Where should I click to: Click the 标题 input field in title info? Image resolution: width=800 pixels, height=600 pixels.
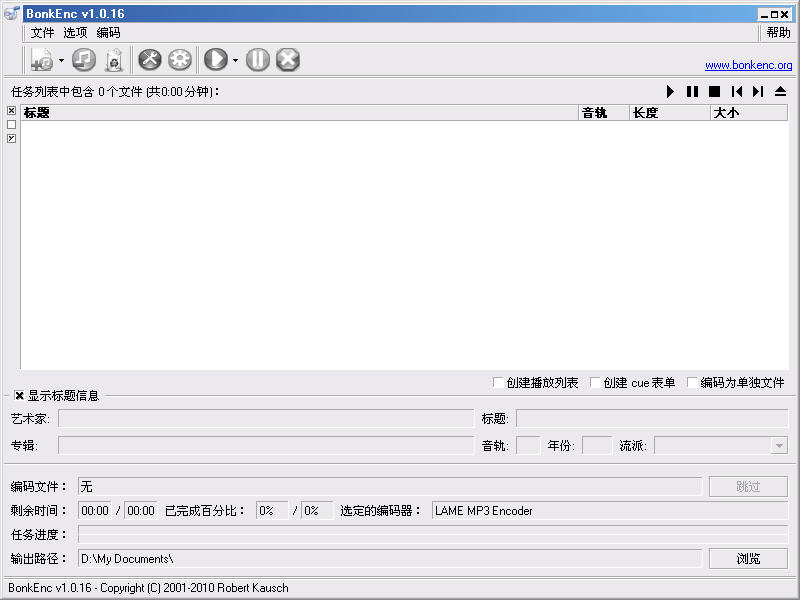coord(652,418)
